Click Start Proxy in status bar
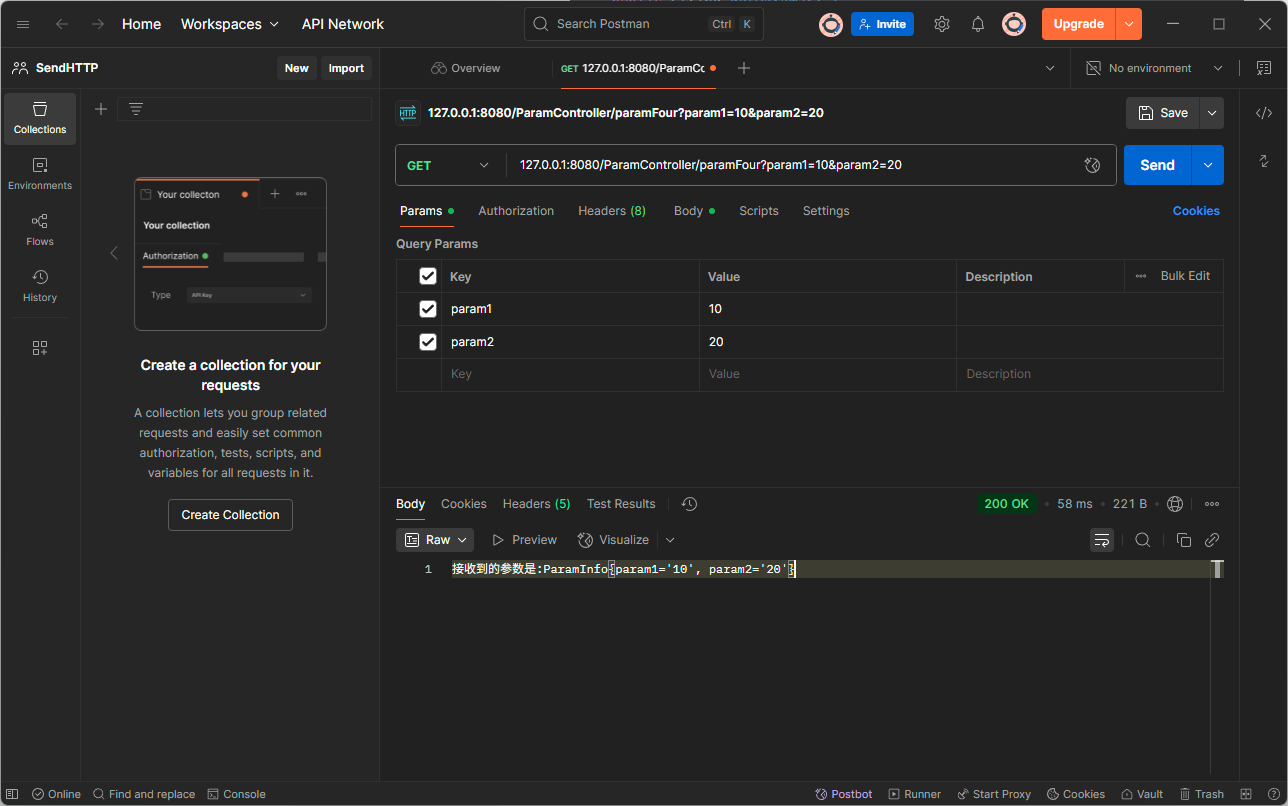This screenshot has height=806, width=1288. click(993, 794)
